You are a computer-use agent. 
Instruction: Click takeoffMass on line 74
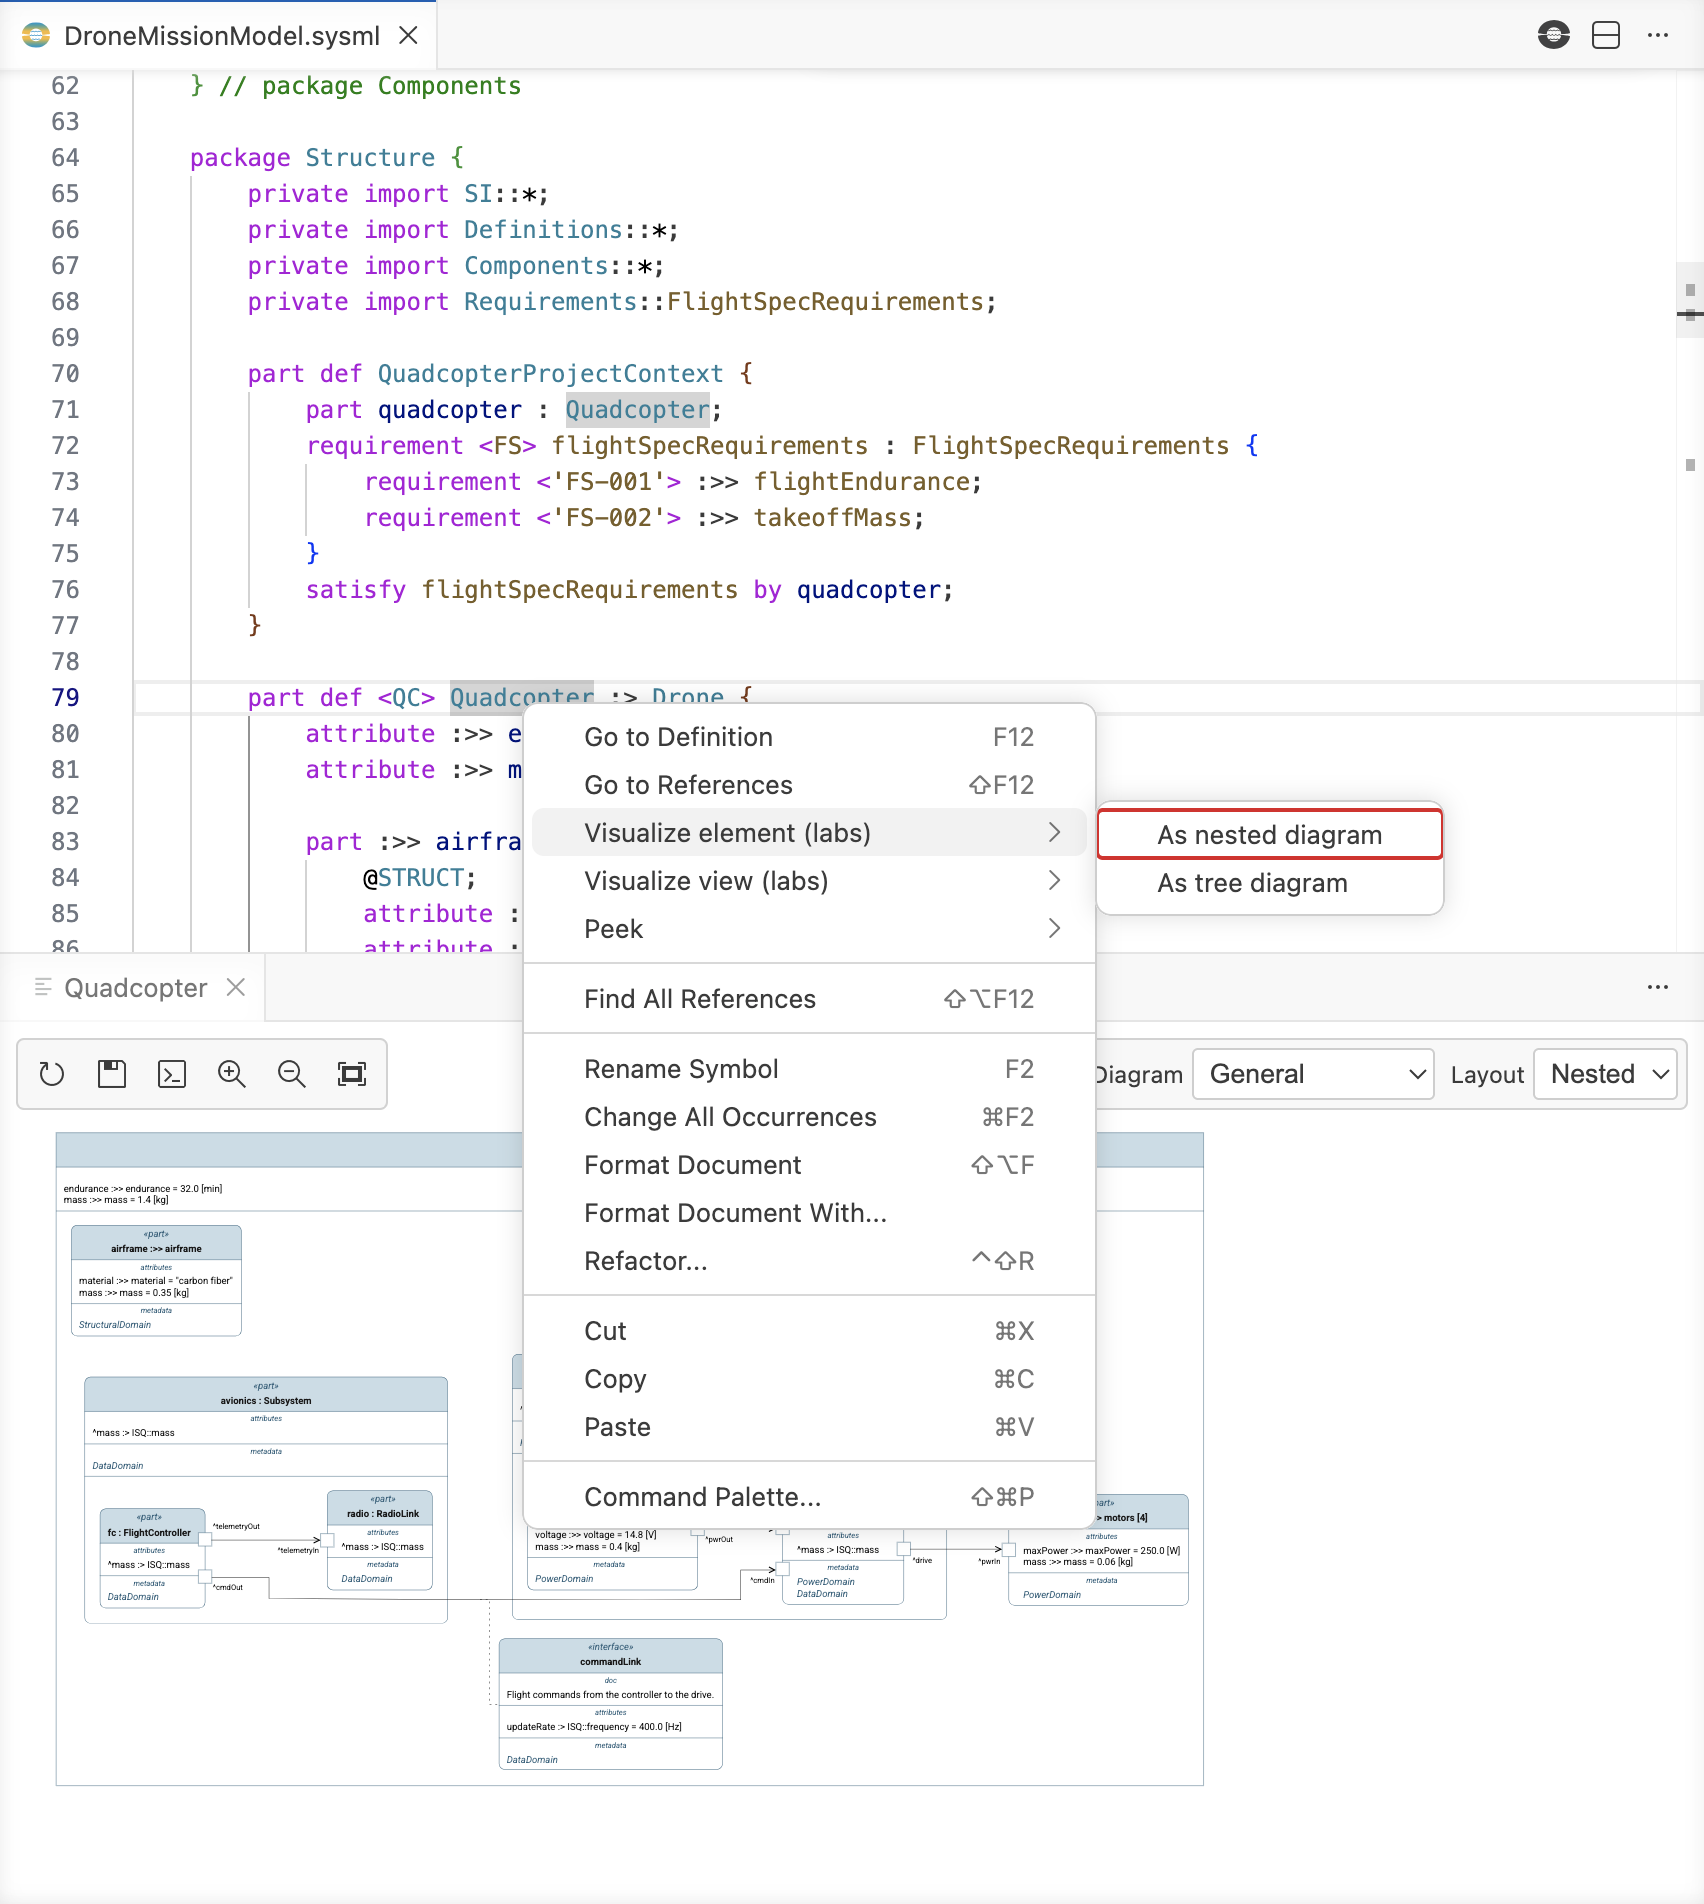click(832, 517)
